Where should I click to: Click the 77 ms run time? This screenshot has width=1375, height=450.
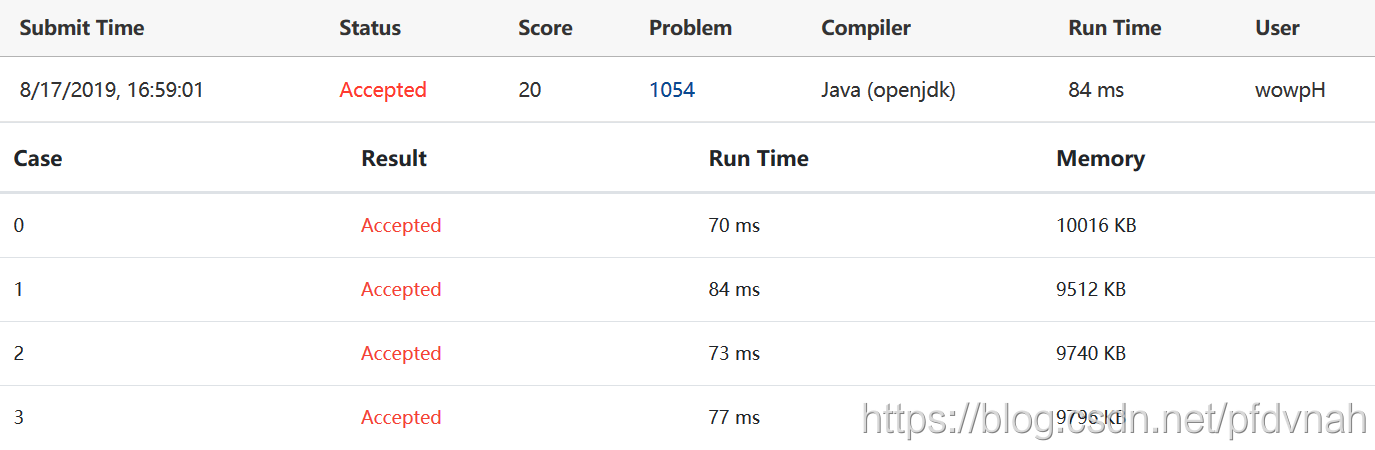click(734, 418)
